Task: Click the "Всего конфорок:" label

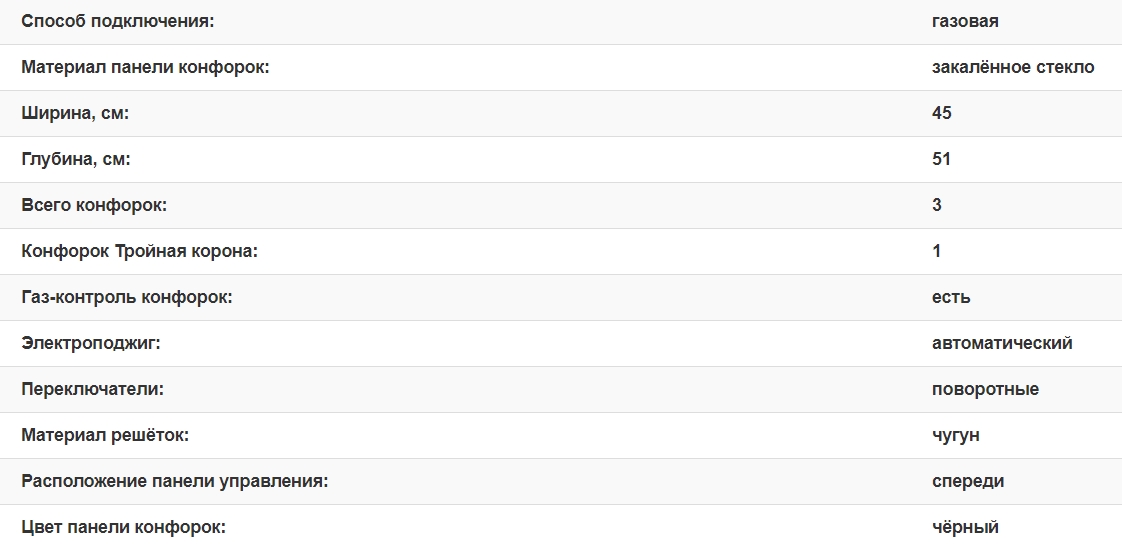Action: tap(94, 205)
